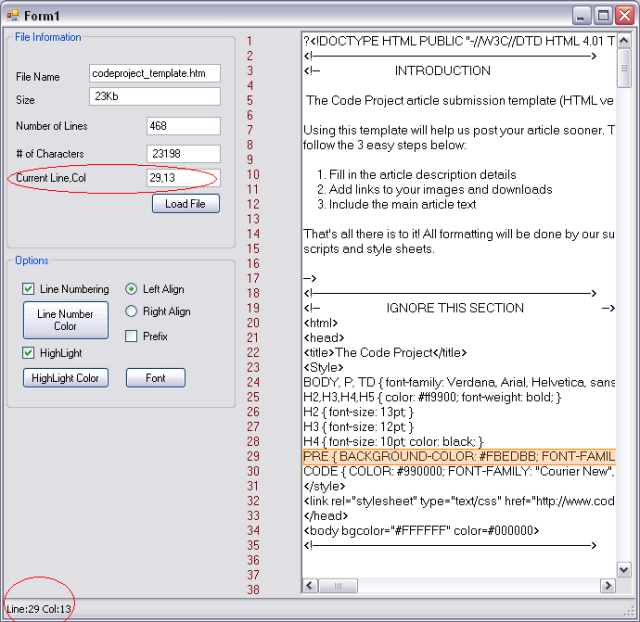Click the horizontal scrollbar thumb
Viewport: 640px width, 622px height.
(x=338, y=586)
